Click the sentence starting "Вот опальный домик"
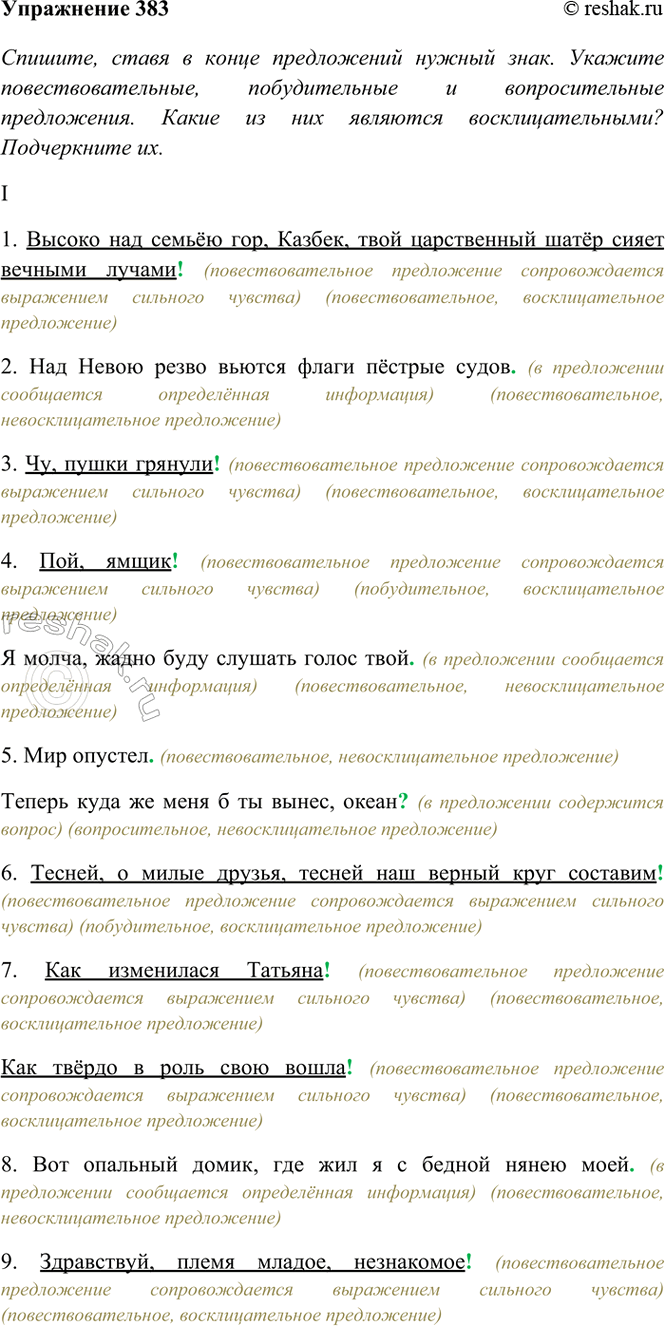The image size is (665, 1326). tap(330, 1164)
